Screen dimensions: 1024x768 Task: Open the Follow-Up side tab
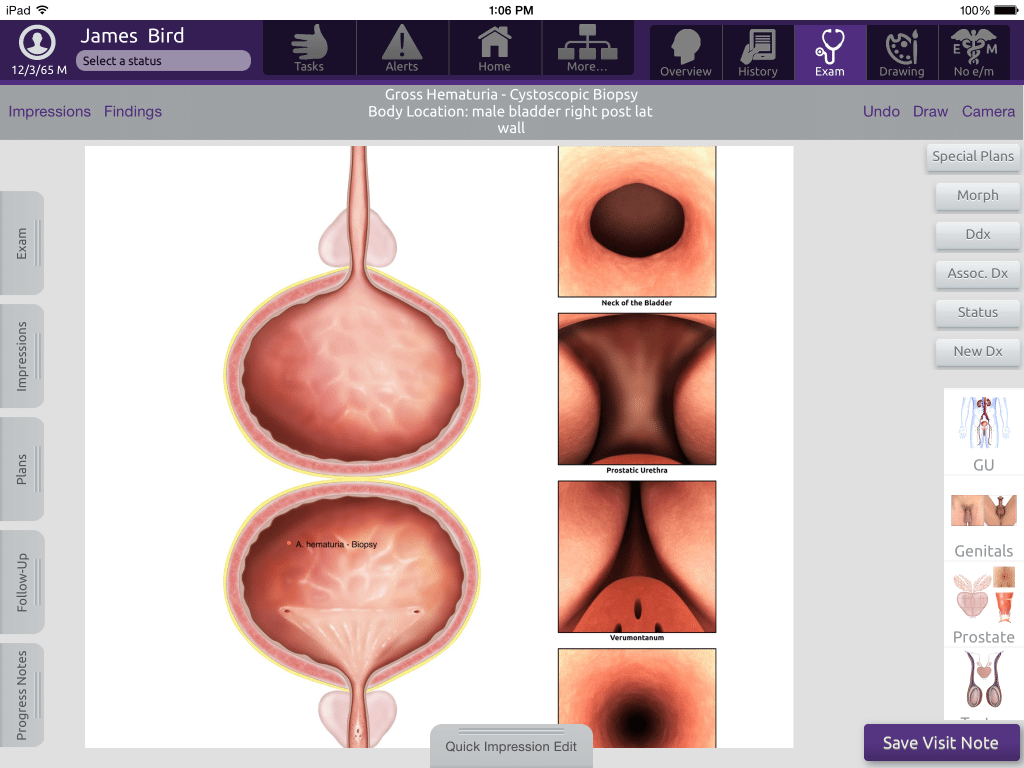tap(22, 582)
